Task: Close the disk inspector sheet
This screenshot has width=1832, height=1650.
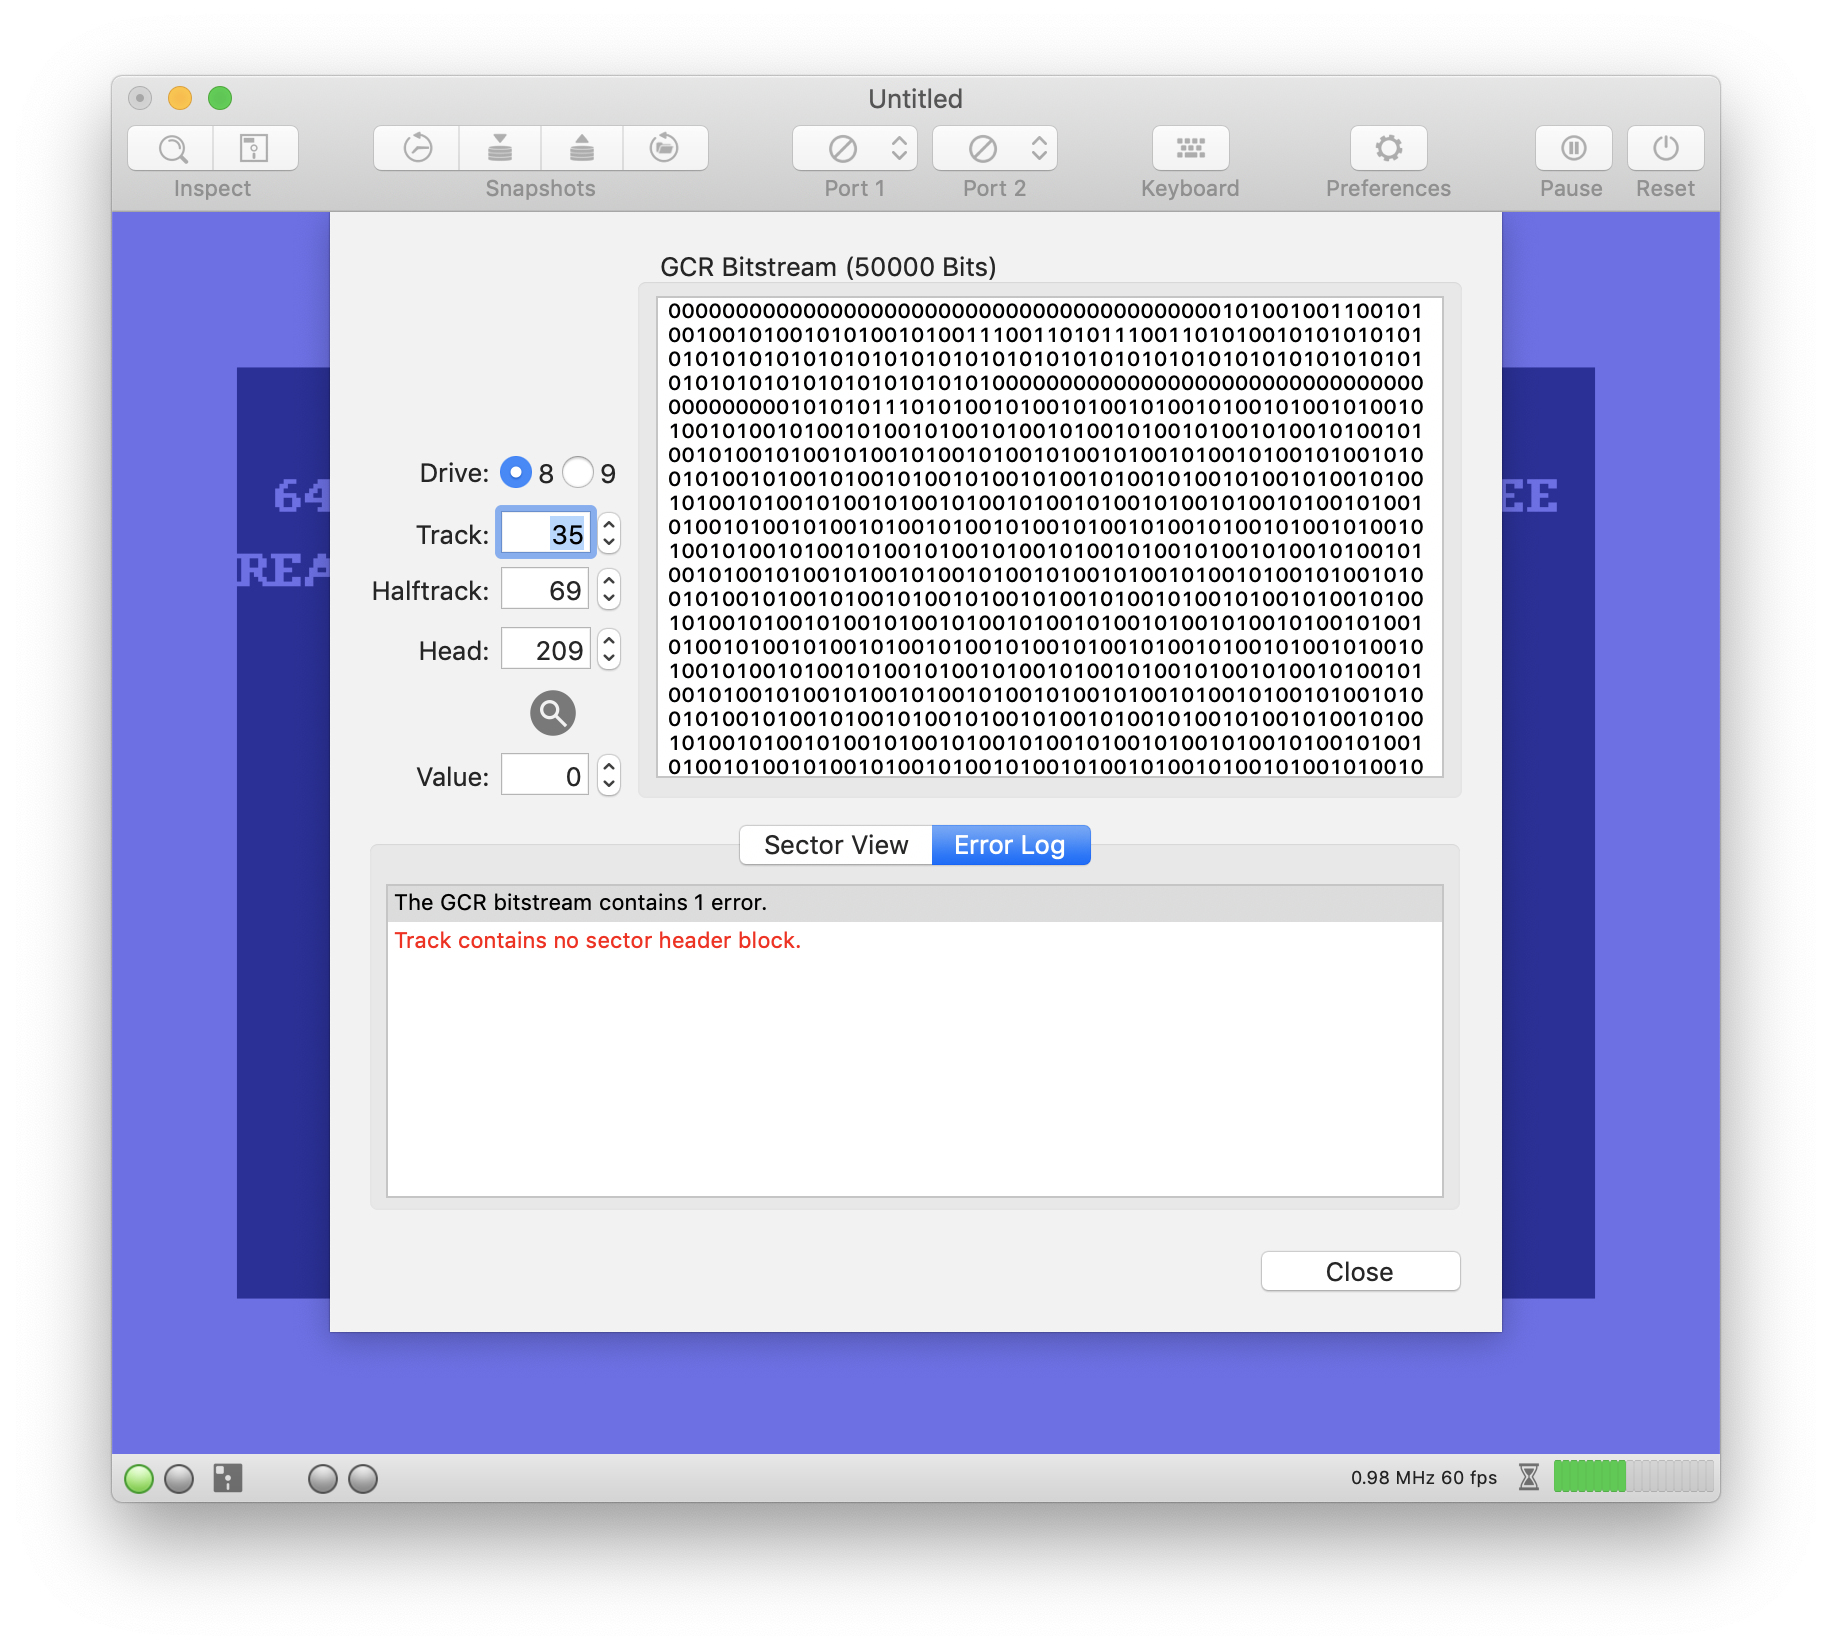Action: (x=1360, y=1271)
